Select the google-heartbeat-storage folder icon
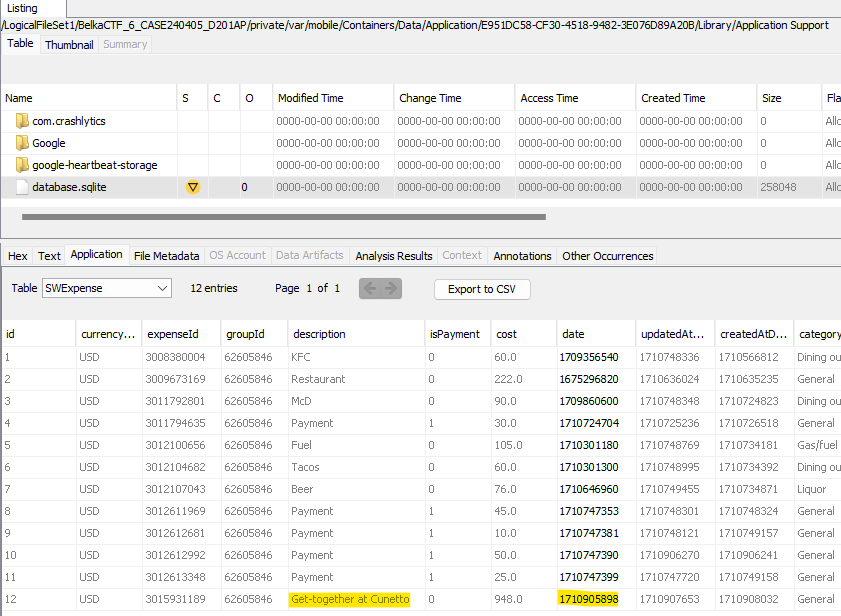Screen dimensions: 841x616 click(22, 165)
